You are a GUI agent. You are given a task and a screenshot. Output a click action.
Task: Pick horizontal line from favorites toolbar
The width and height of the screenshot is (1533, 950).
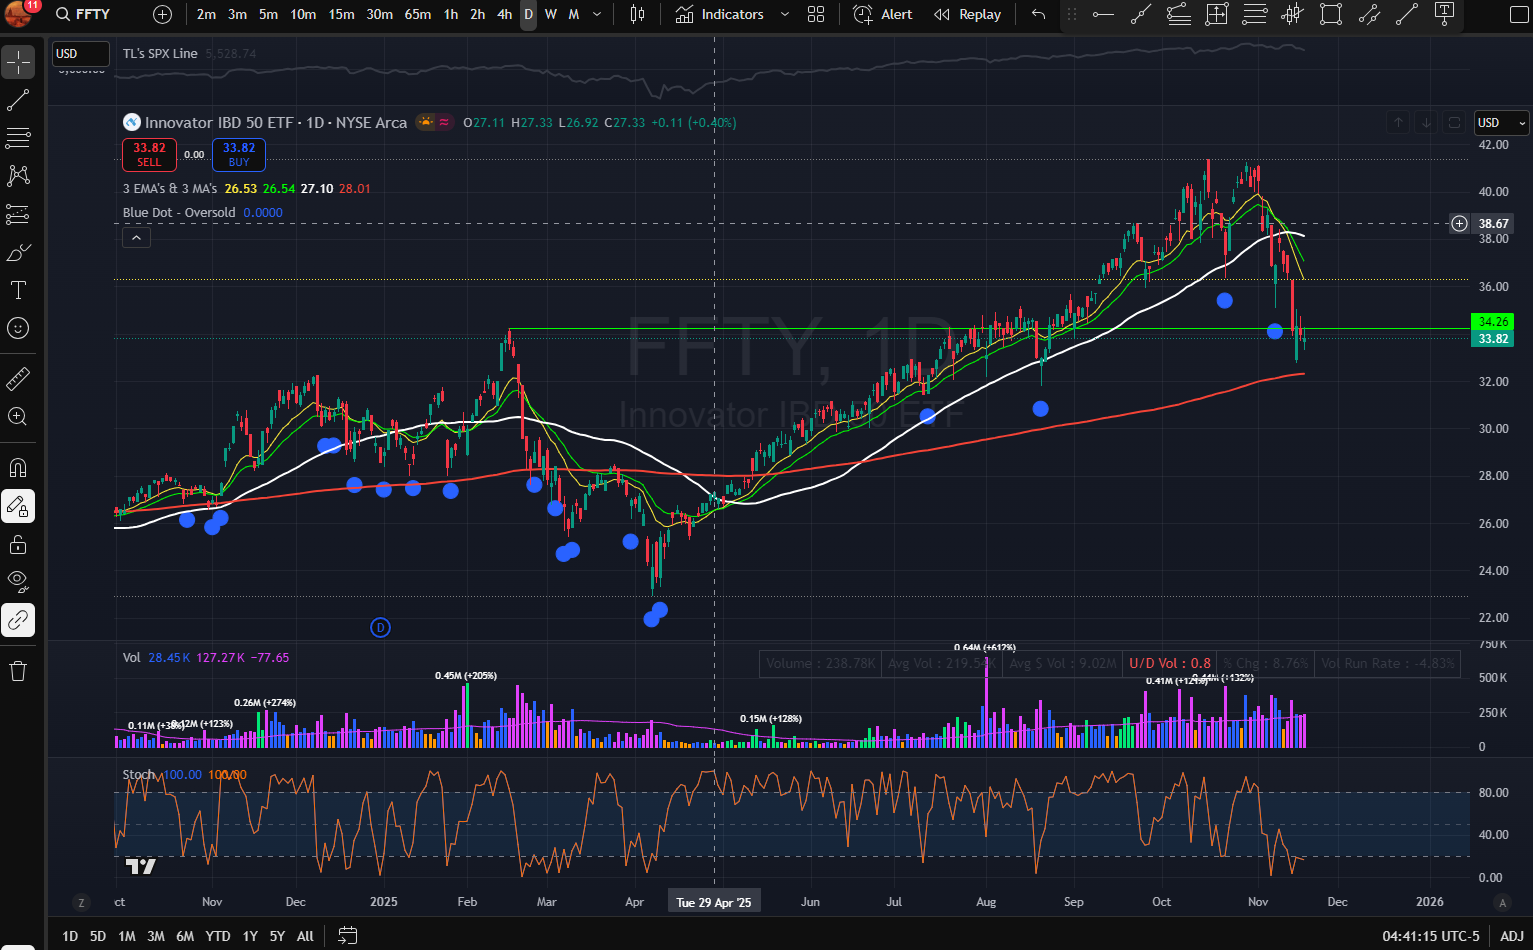(1103, 14)
